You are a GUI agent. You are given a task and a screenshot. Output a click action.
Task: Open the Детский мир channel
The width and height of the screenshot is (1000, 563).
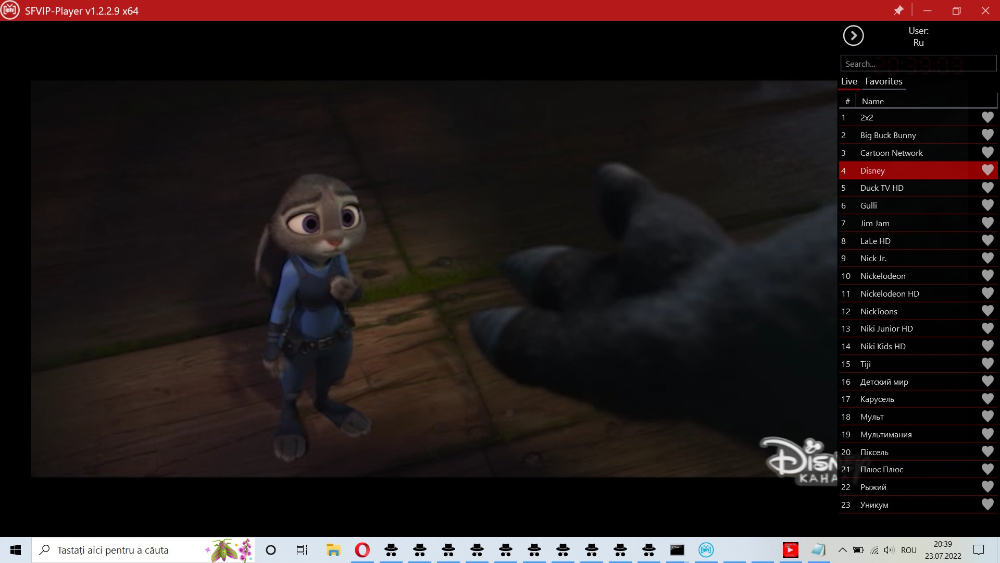coord(917,381)
